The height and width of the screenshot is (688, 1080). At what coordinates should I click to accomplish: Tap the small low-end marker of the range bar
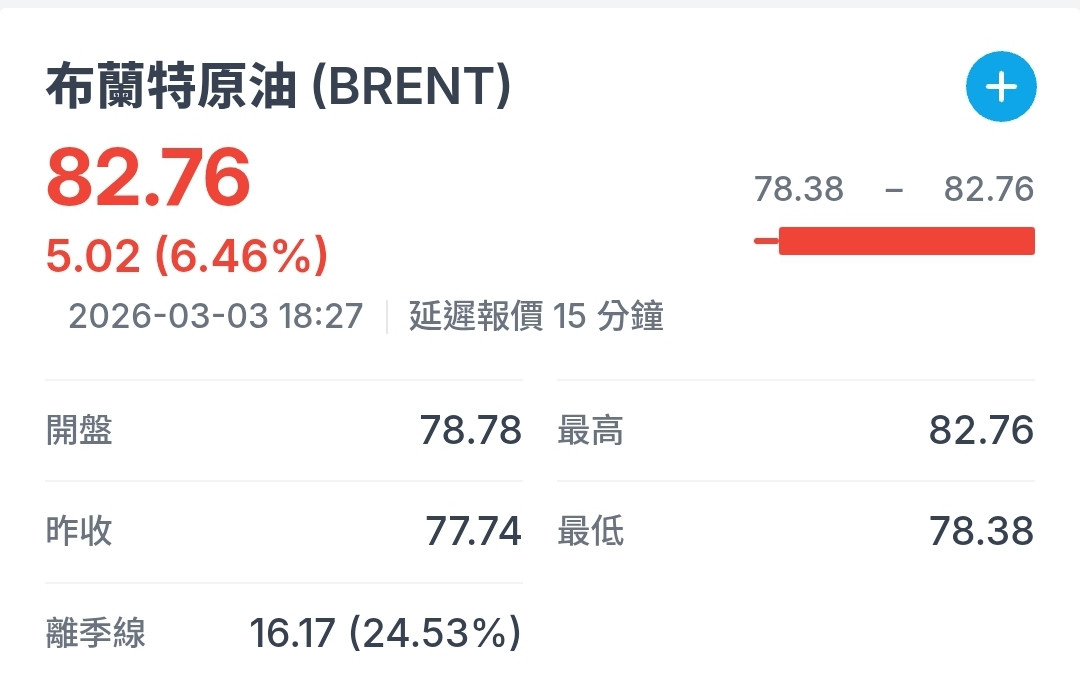(x=765, y=241)
